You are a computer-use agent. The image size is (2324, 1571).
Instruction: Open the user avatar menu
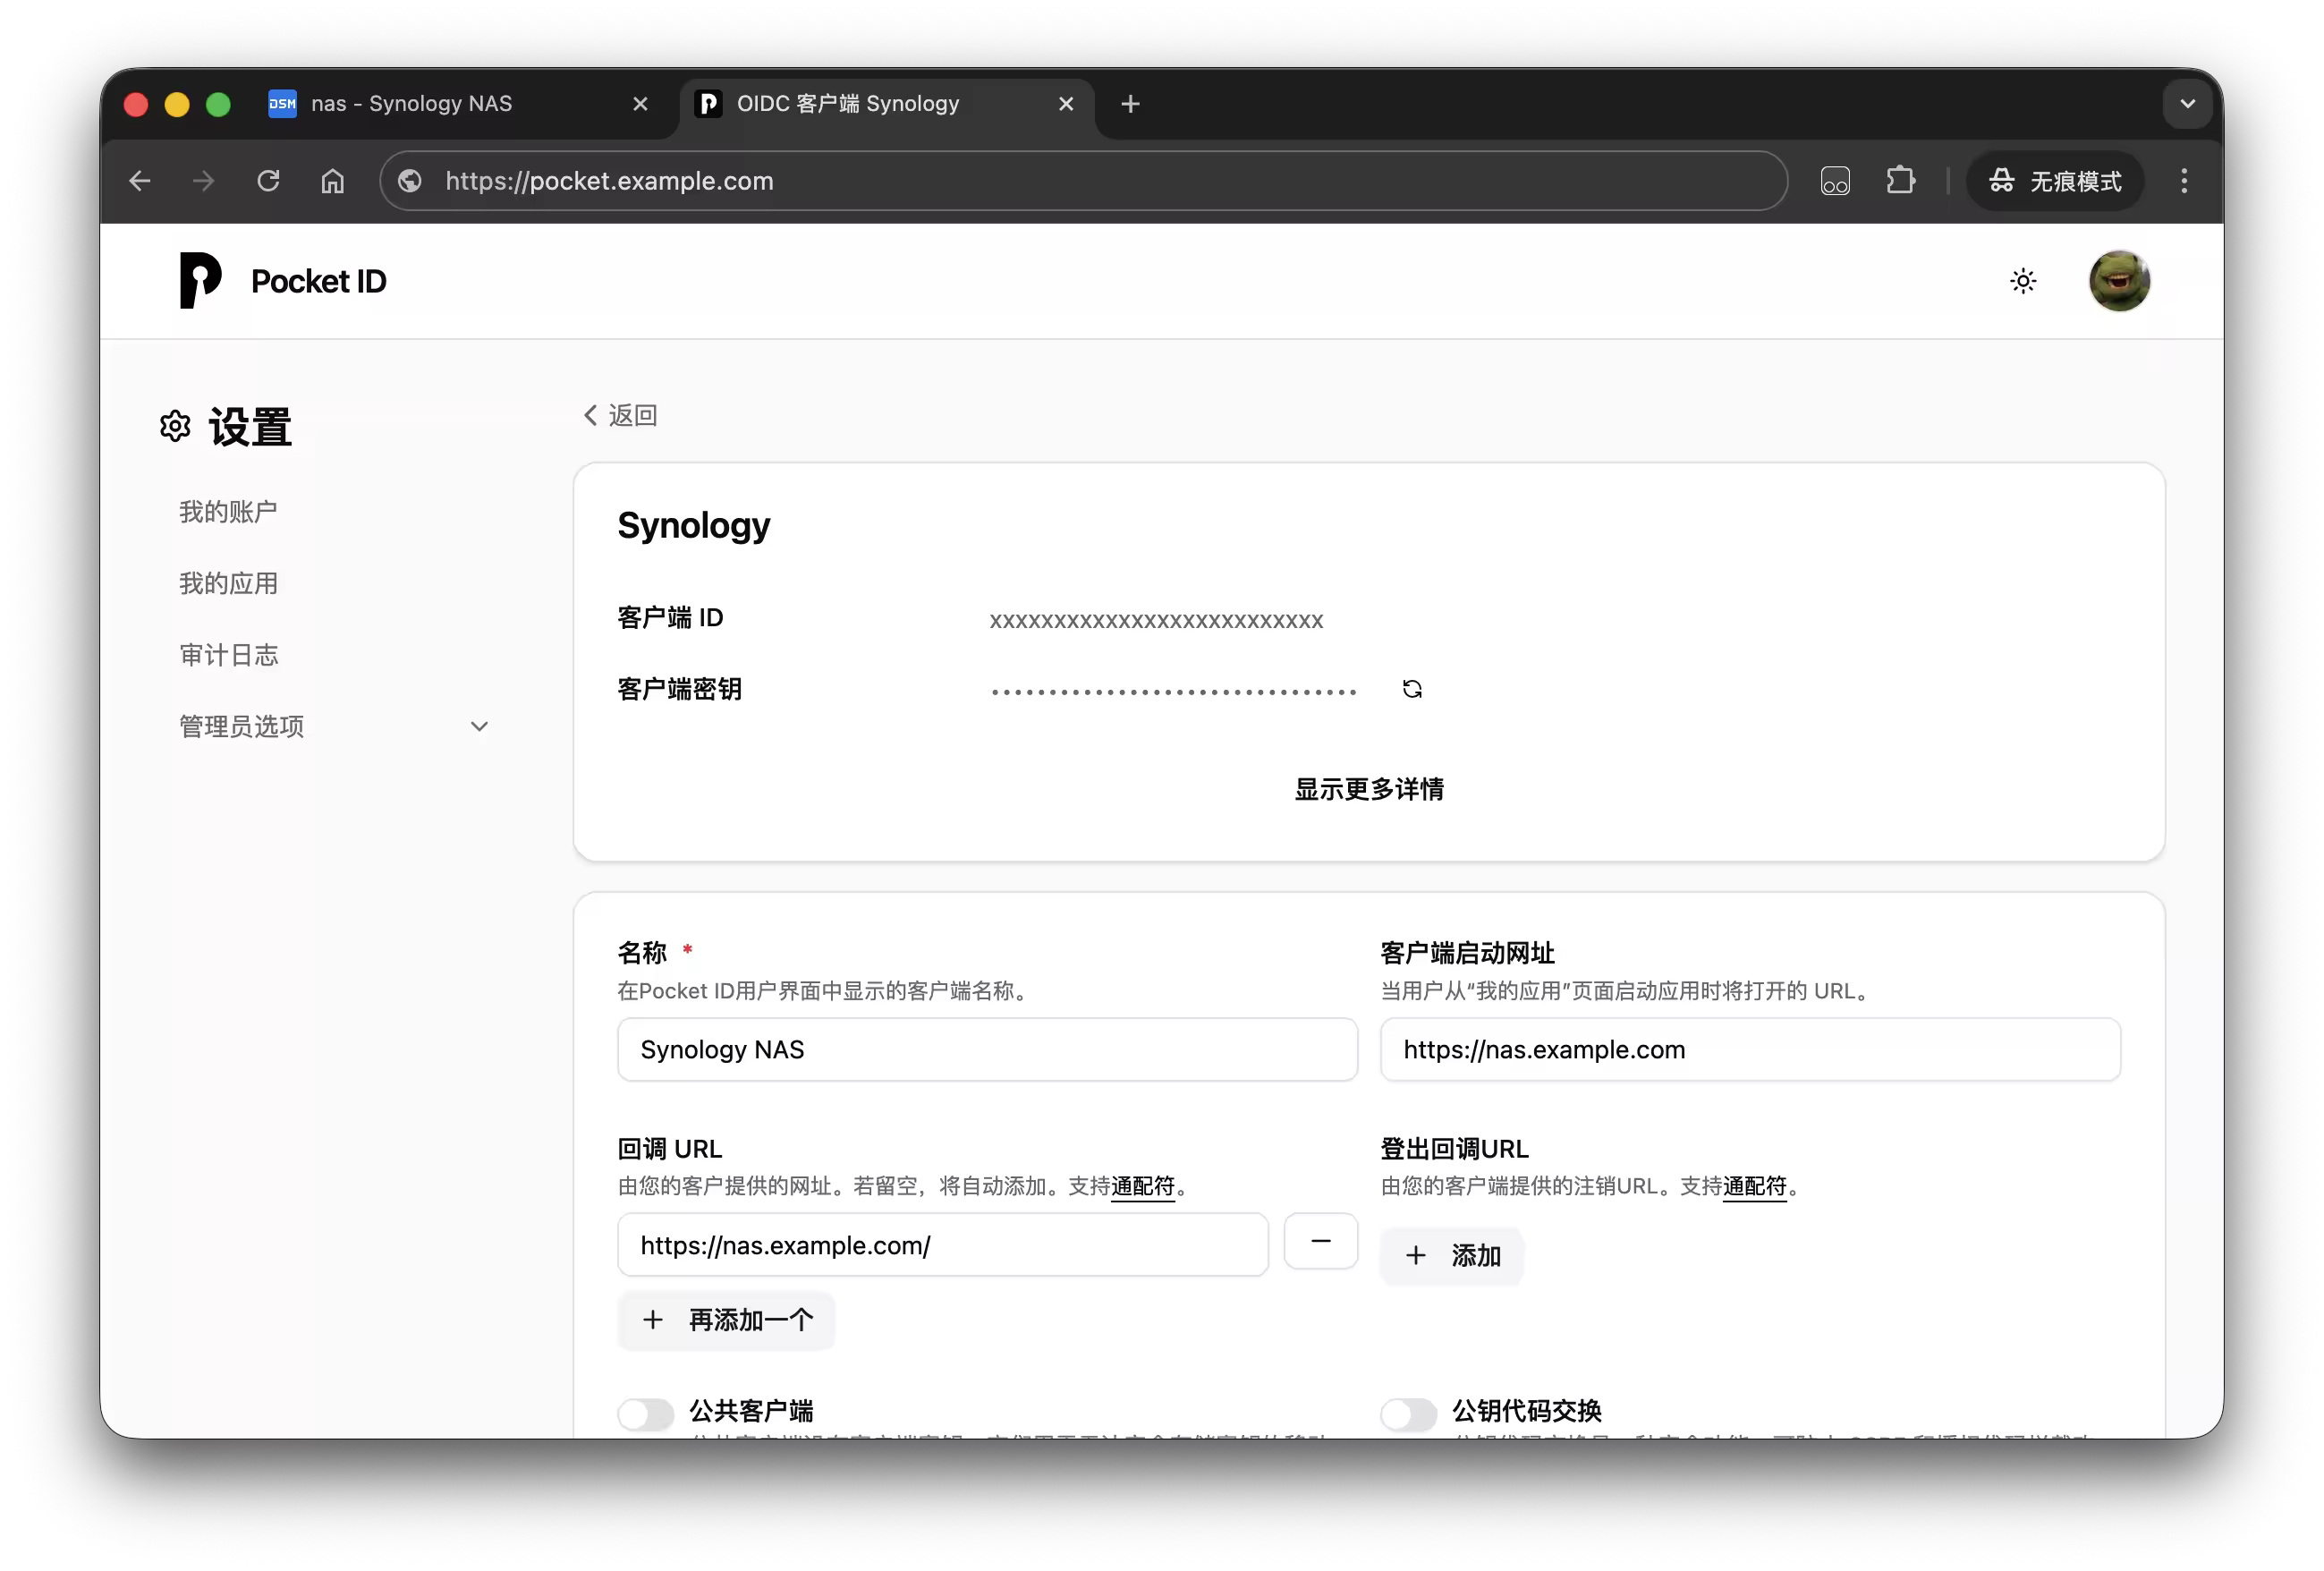click(2119, 281)
